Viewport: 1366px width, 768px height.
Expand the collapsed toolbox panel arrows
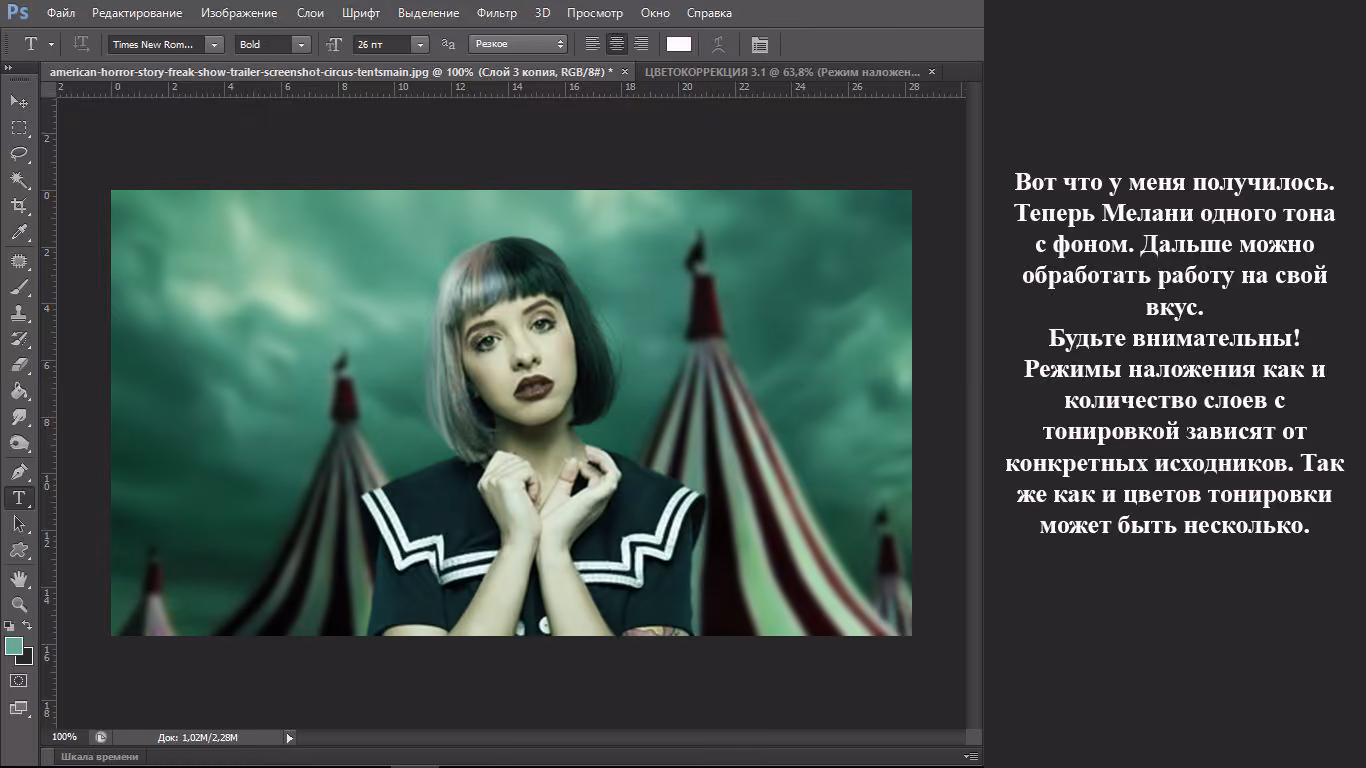(x=9, y=67)
